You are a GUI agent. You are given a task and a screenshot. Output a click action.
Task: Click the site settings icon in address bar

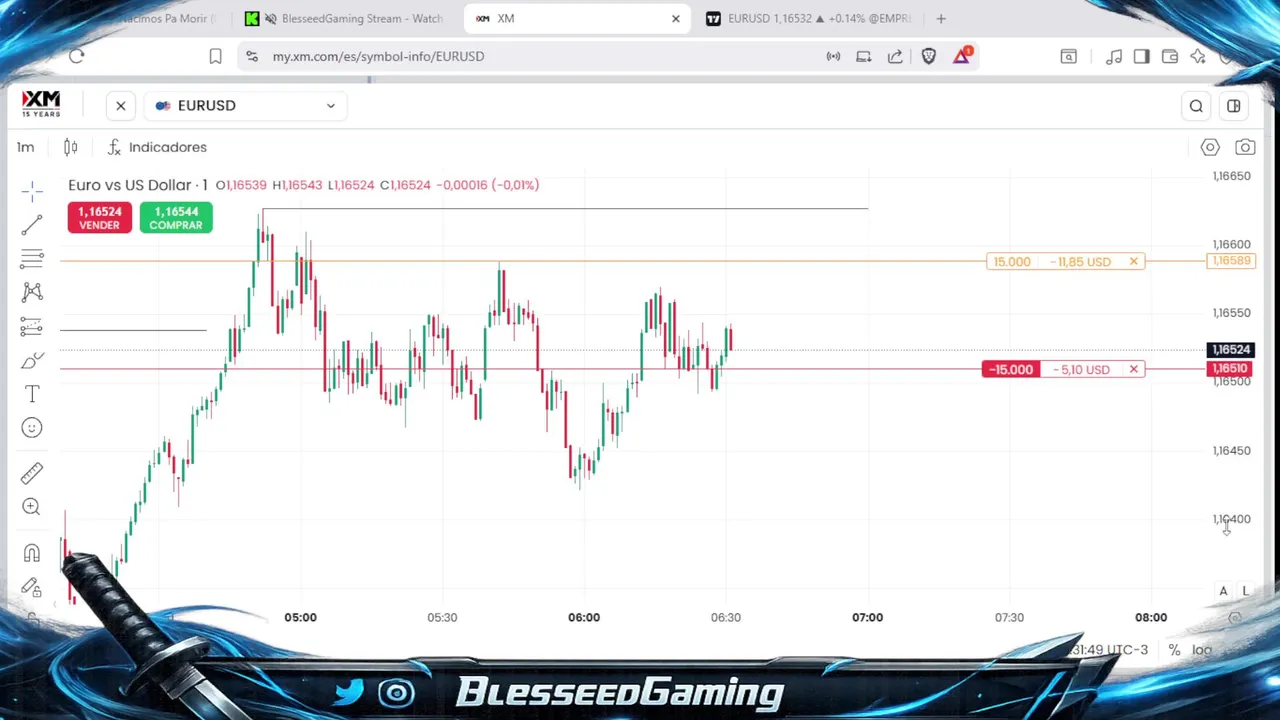252,56
